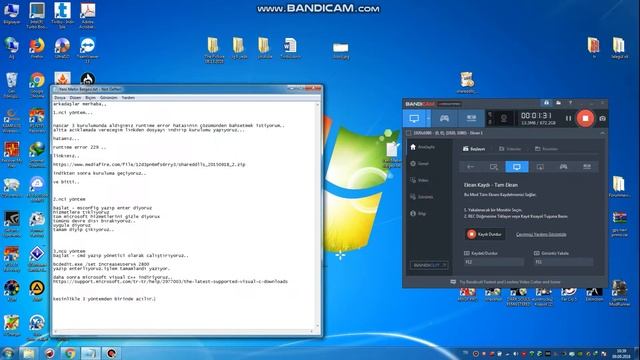
Task: Select the Bilgisayar computer desktop icon
Action: [11, 13]
